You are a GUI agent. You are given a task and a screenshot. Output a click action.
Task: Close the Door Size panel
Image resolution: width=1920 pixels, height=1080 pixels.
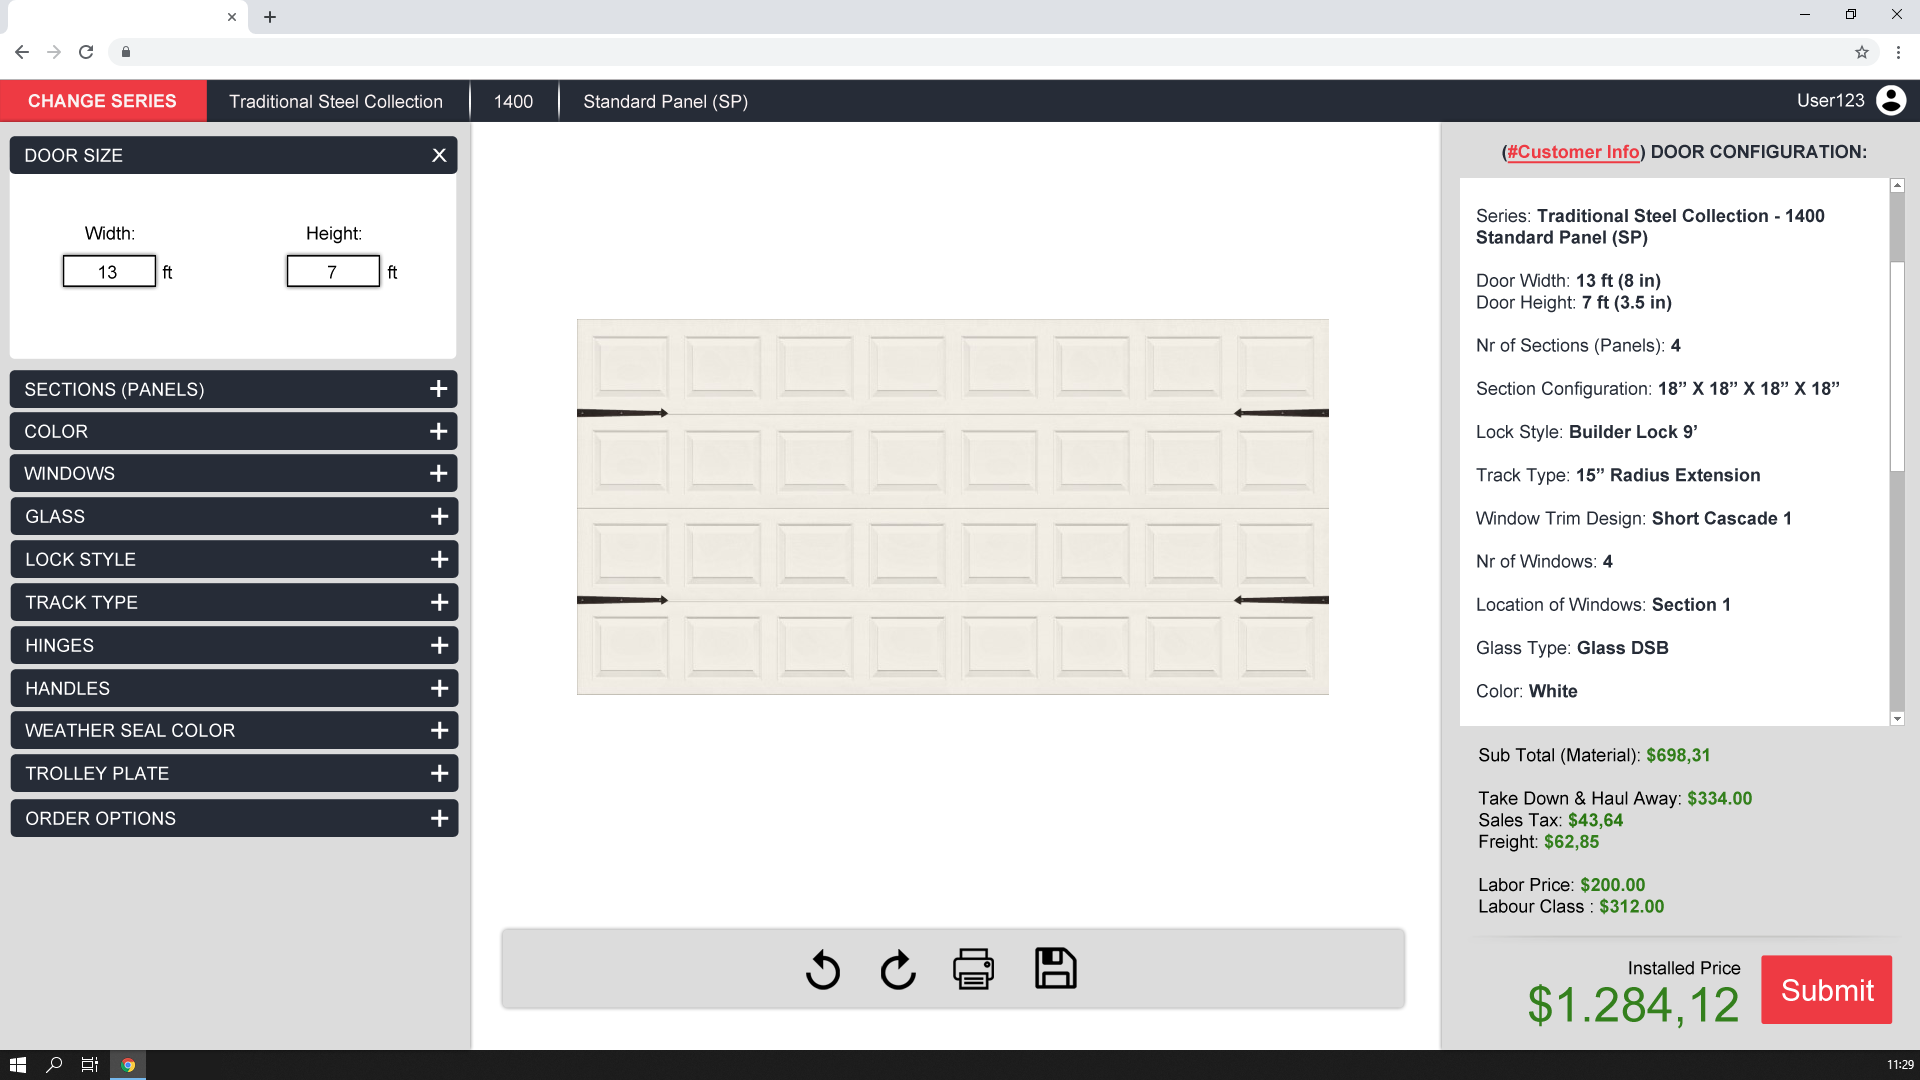point(439,155)
